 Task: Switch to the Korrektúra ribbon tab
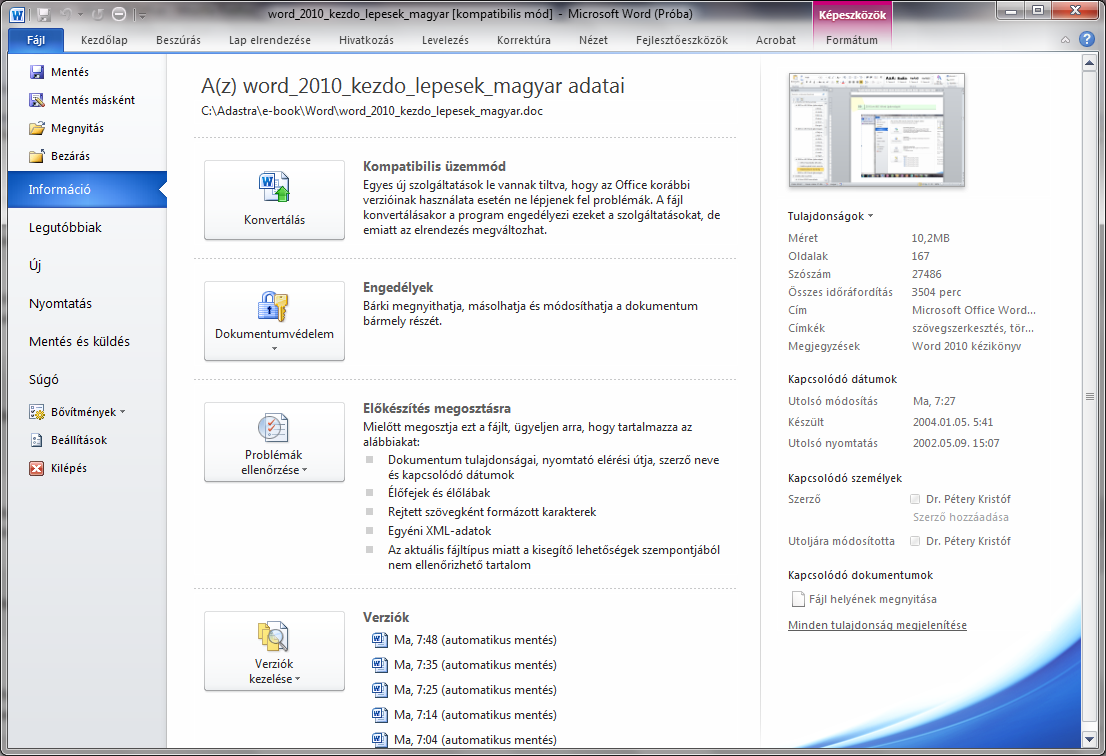tap(523, 40)
